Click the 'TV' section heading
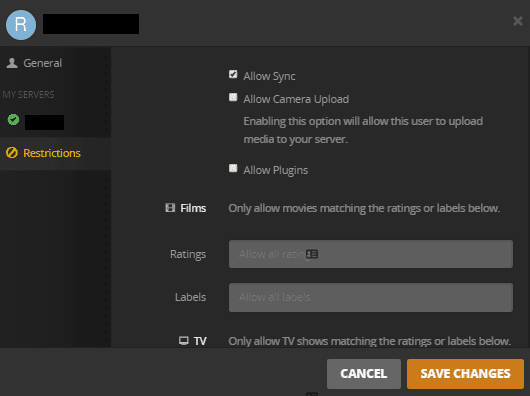The image size is (530, 396). 200,341
